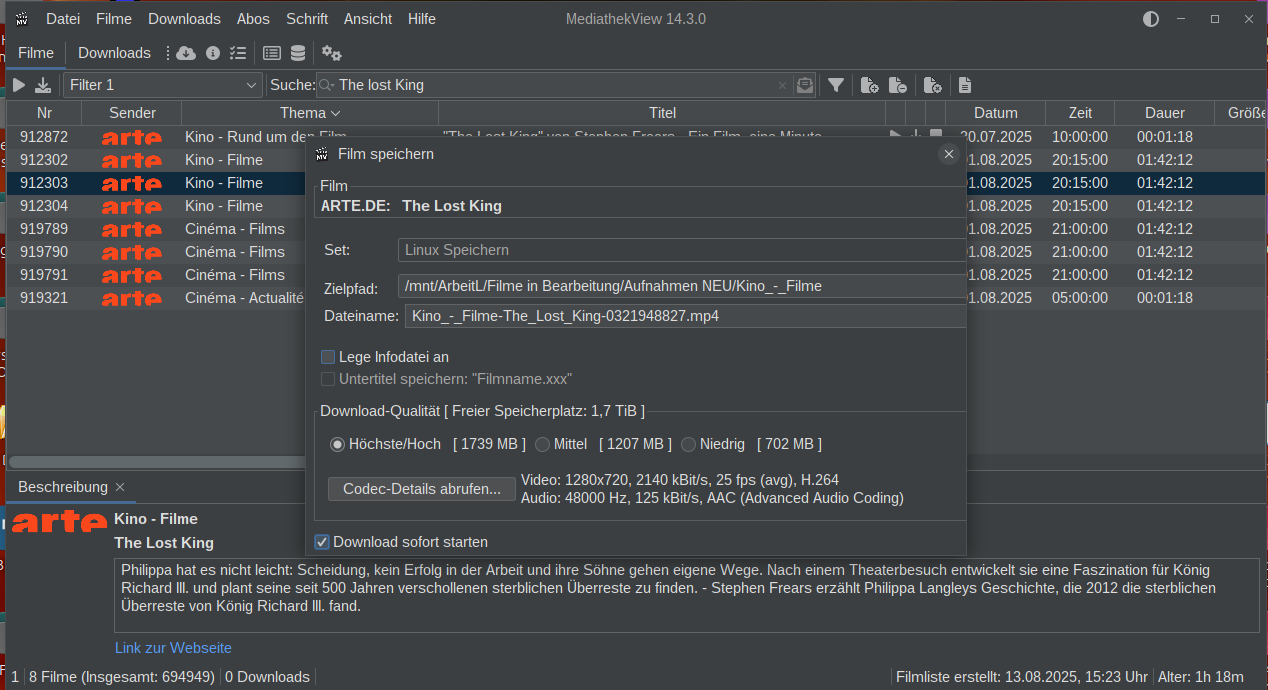Click the file-plus icon in toolbar
Viewport: 1268px width, 690px height.
point(869,85)
